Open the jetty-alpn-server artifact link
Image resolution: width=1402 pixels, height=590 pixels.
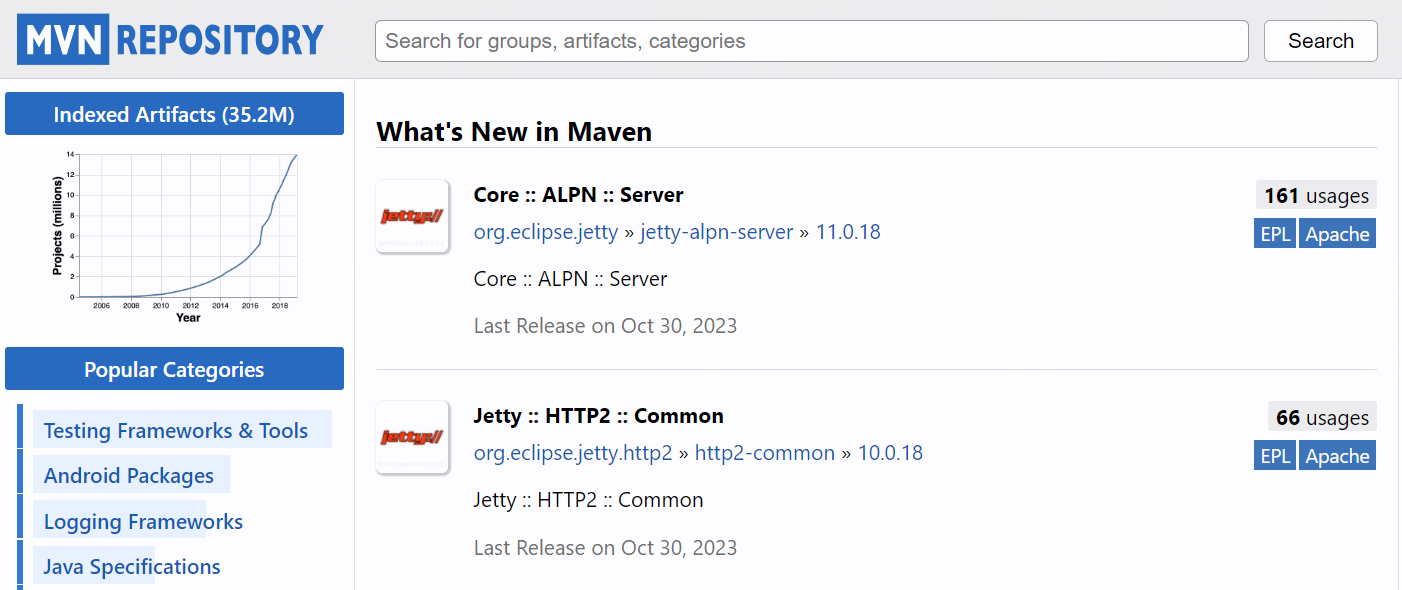point(716,232)
